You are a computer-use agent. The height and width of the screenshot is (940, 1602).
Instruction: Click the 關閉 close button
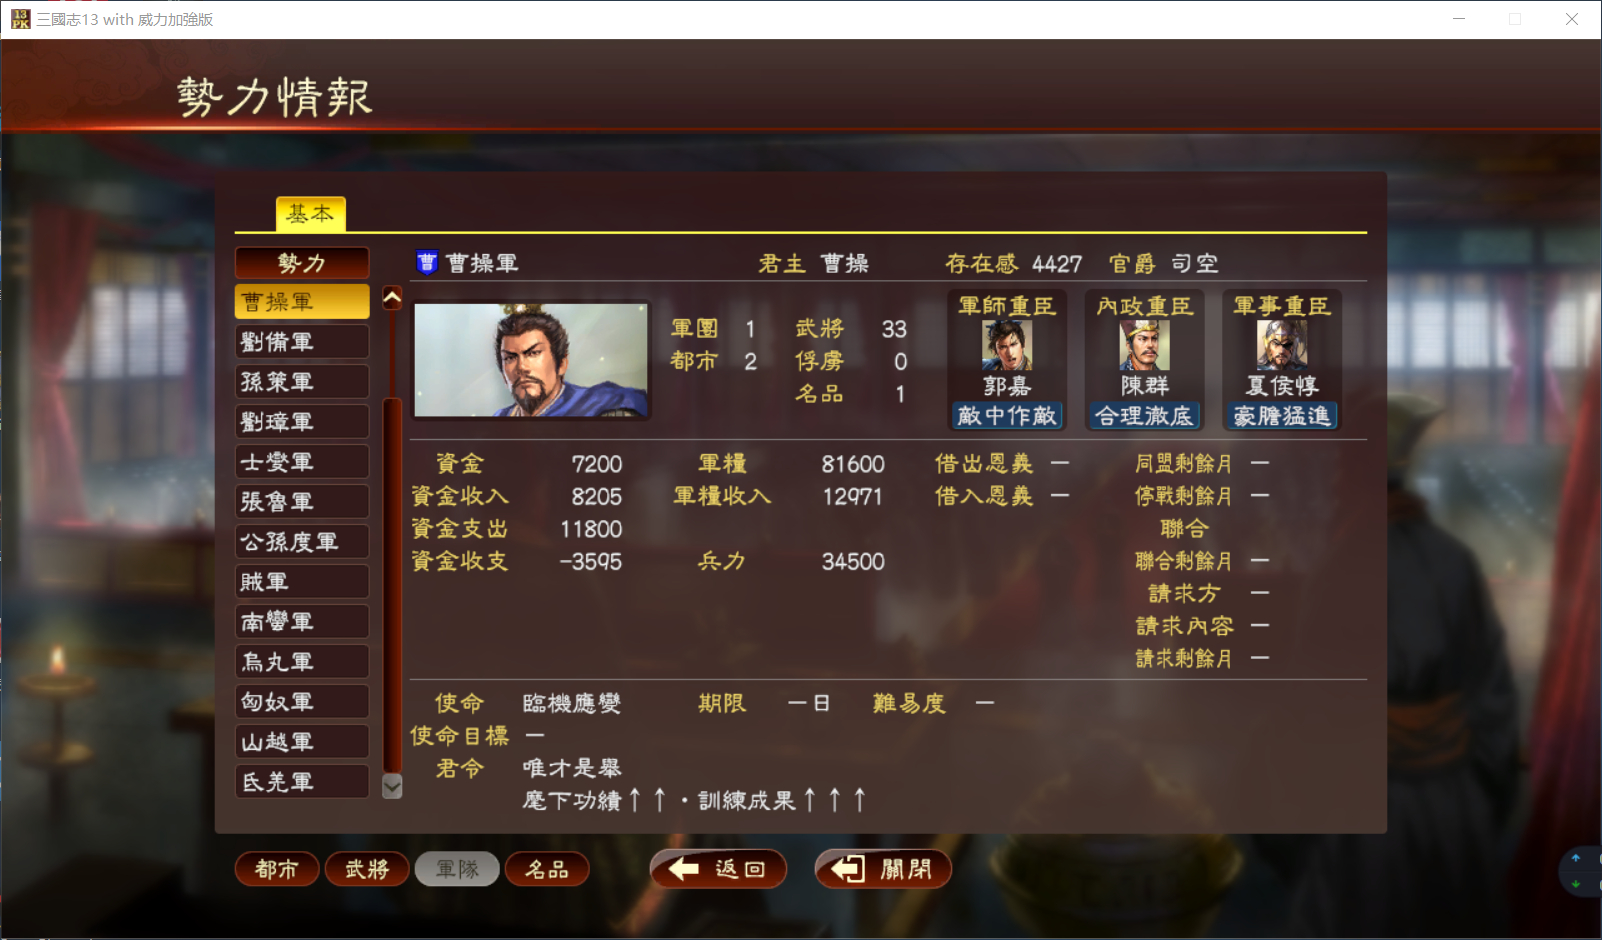pos(883,869)
